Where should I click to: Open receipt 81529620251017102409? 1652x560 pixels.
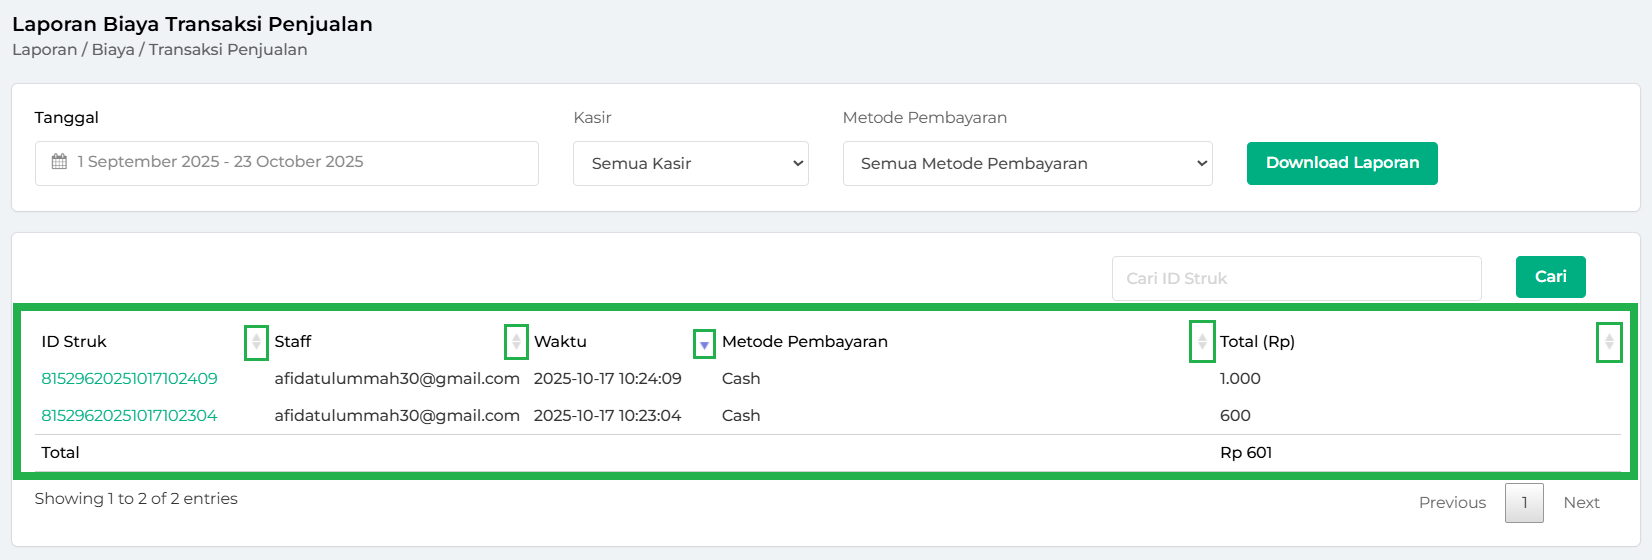pos(129,379)
